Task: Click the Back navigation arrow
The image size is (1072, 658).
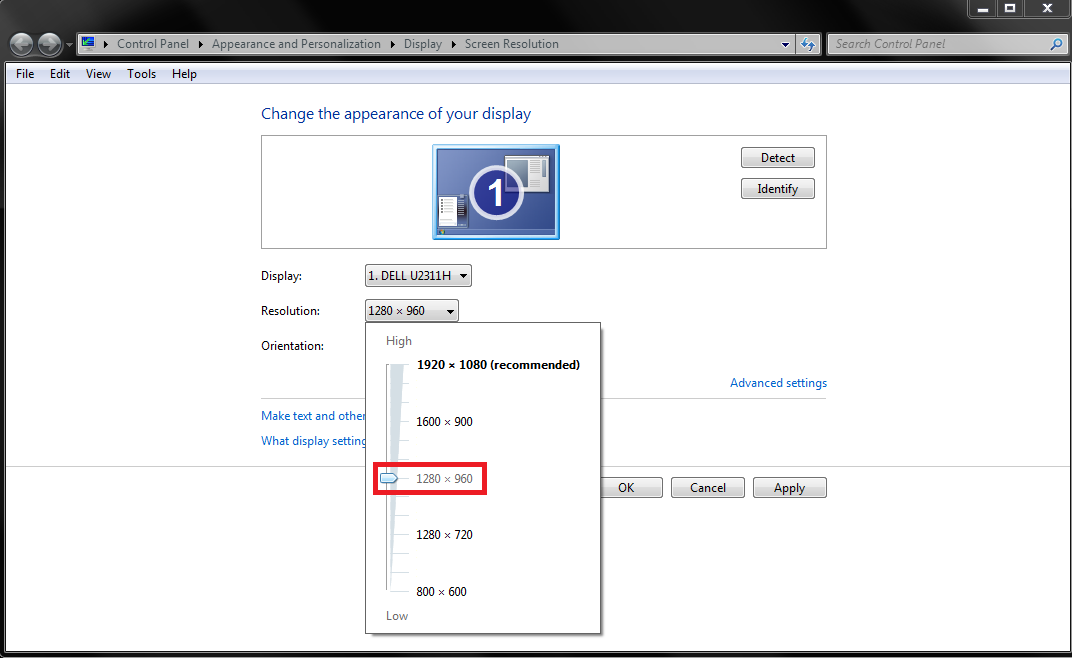Action: [x=22, y=44]
